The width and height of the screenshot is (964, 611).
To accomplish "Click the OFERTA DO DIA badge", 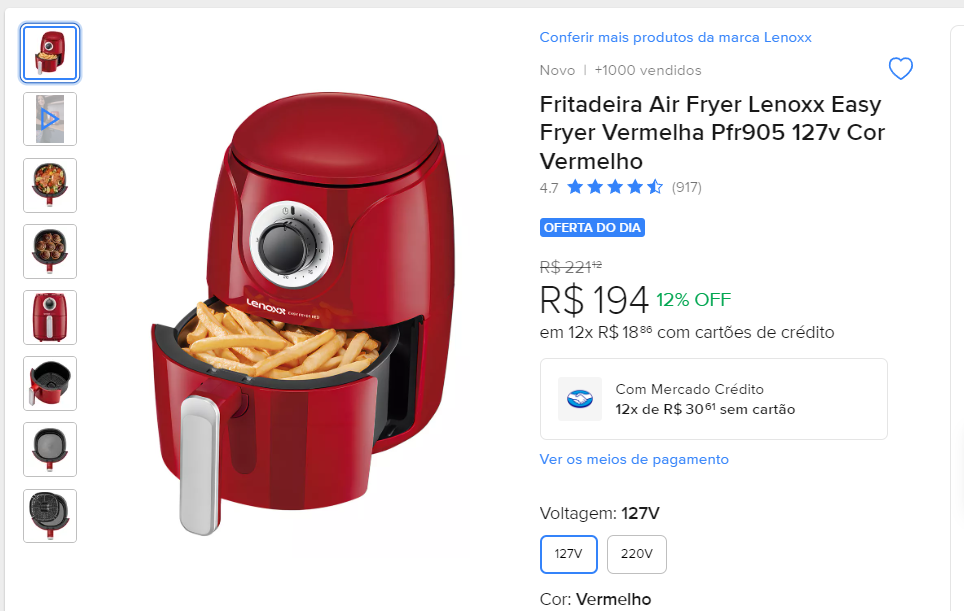I will 592,227.
